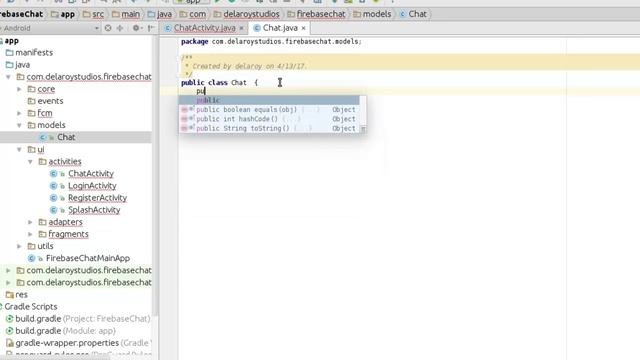Click the res folder icon

[10, 295]
